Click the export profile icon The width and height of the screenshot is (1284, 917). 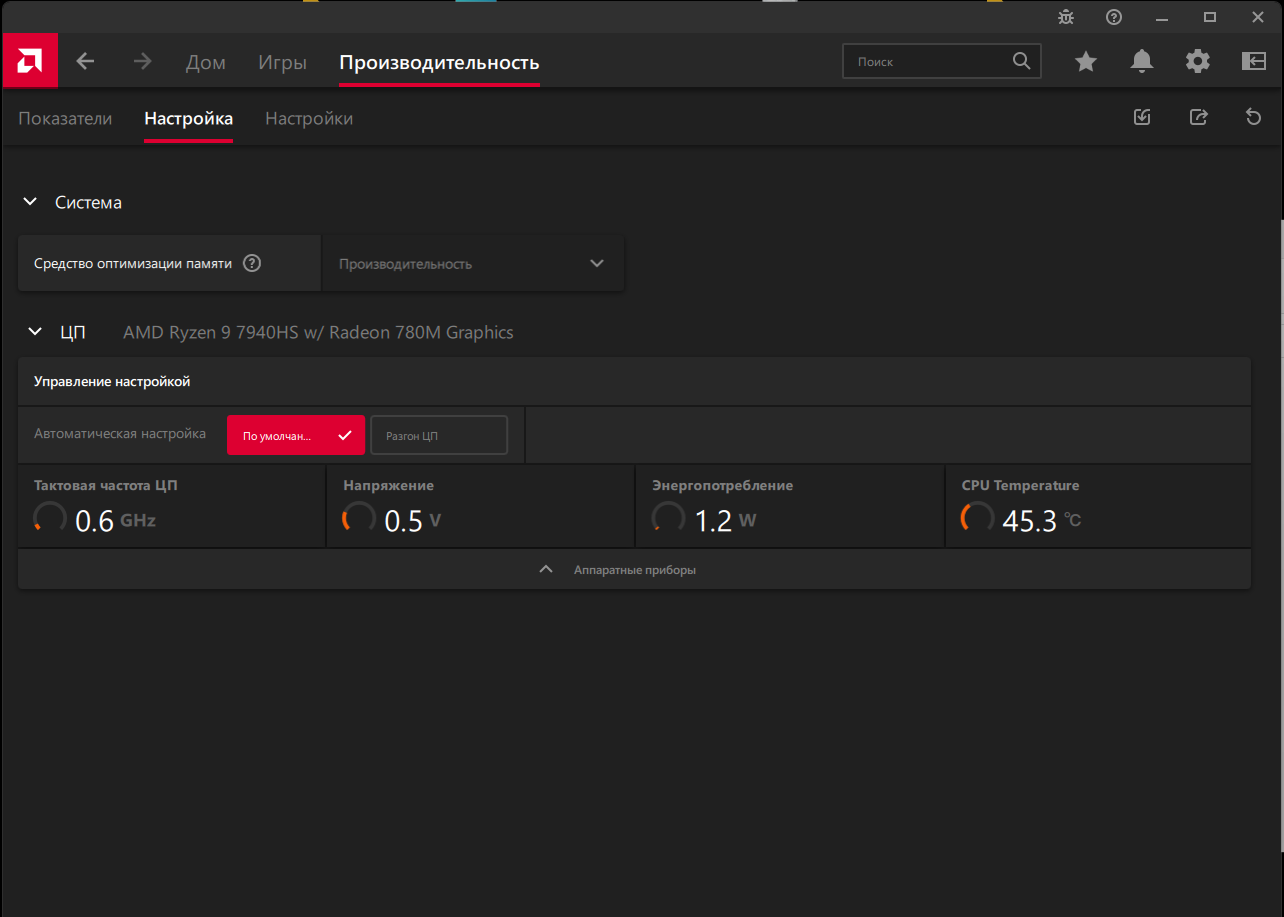click(x=1198, y=117)
